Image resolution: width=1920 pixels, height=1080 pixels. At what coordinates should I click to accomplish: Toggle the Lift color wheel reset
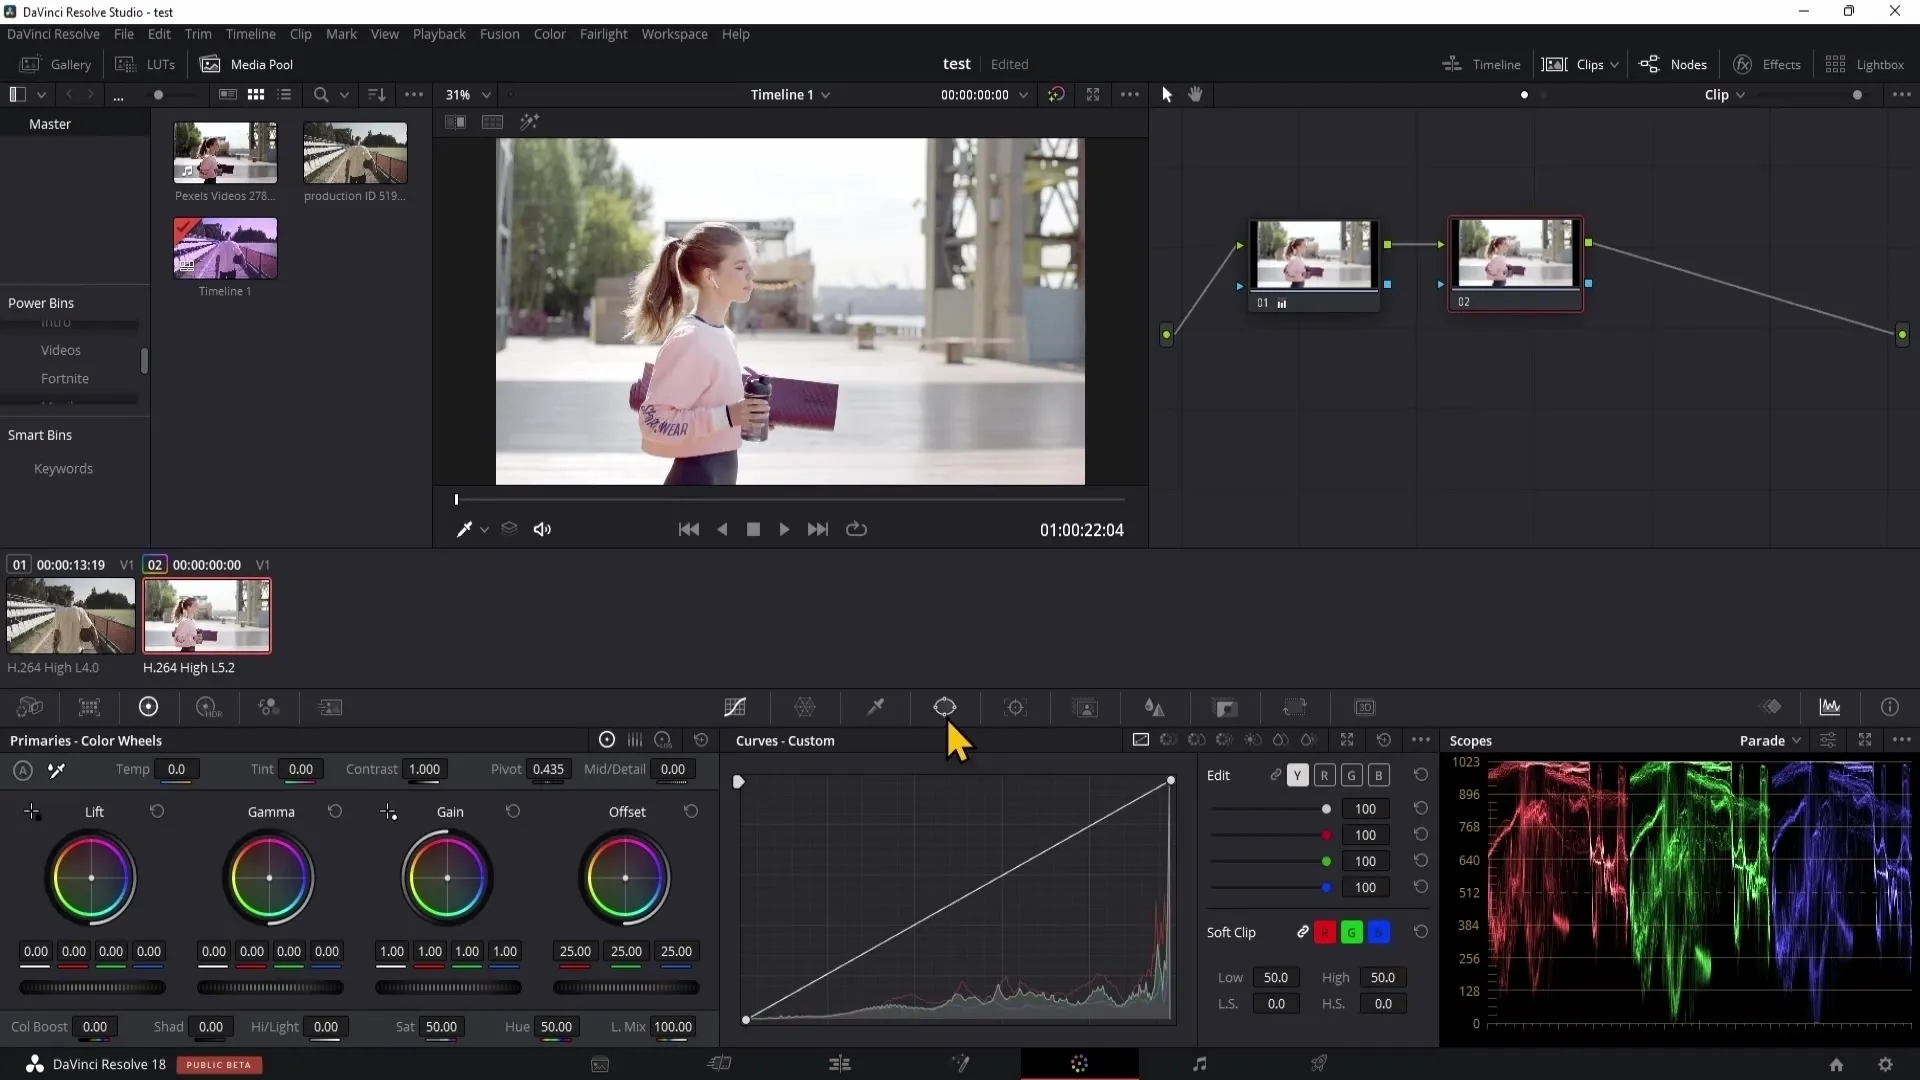coord(156,811)
